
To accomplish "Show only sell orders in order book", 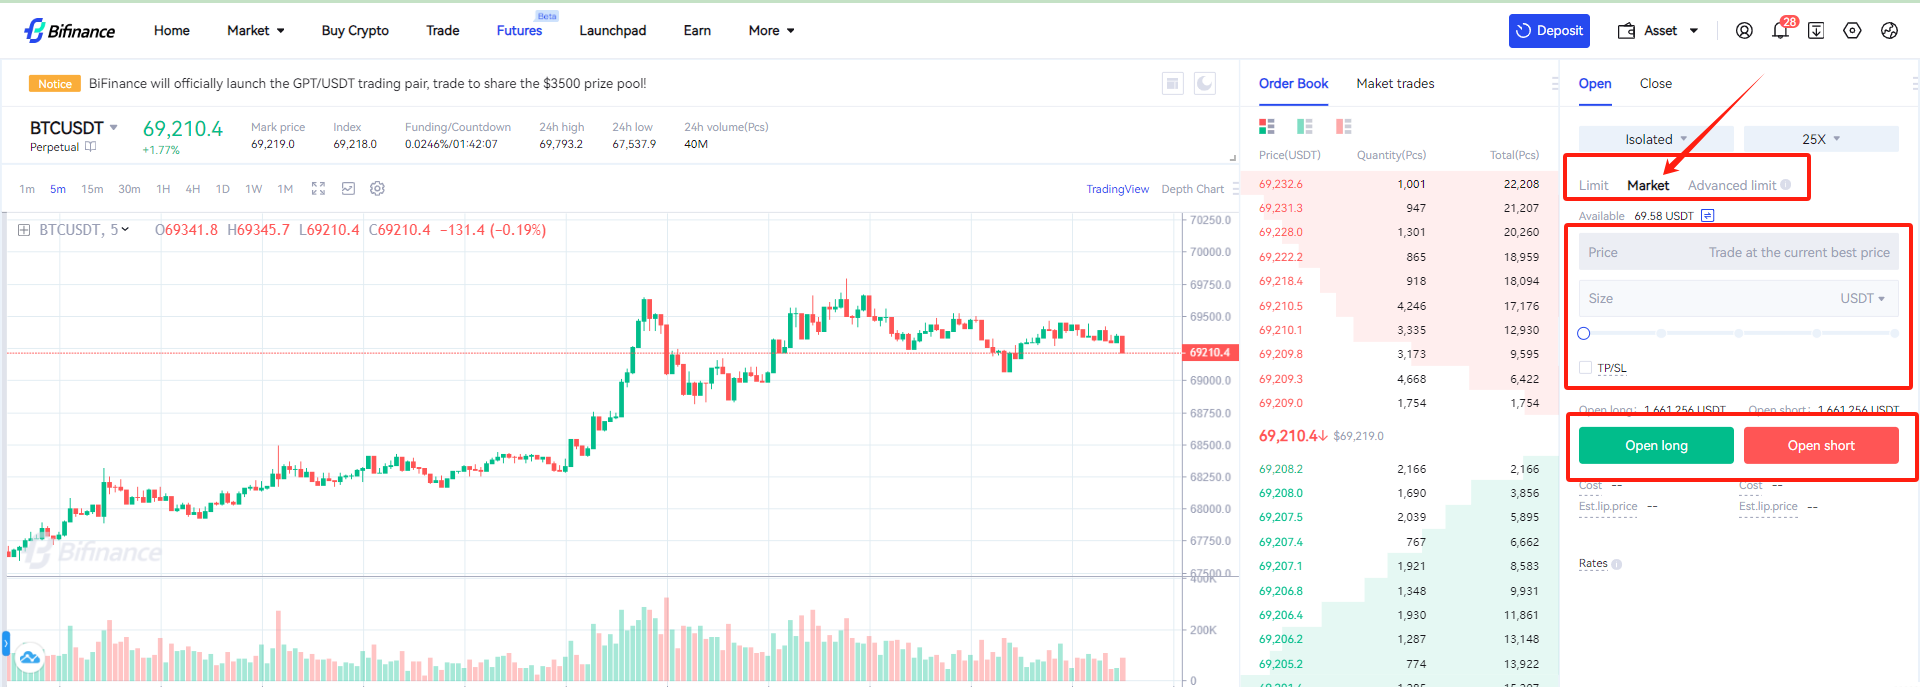I will [x=1343, y=126].
